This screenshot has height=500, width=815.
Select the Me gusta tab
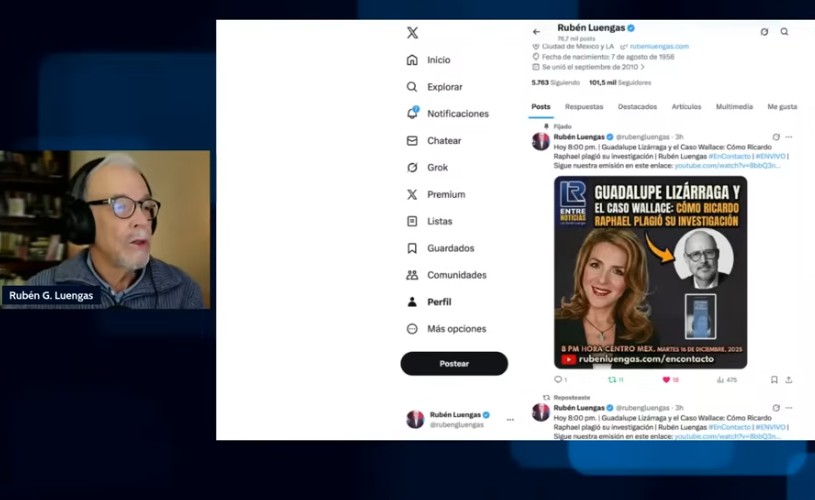pos(782,107)
